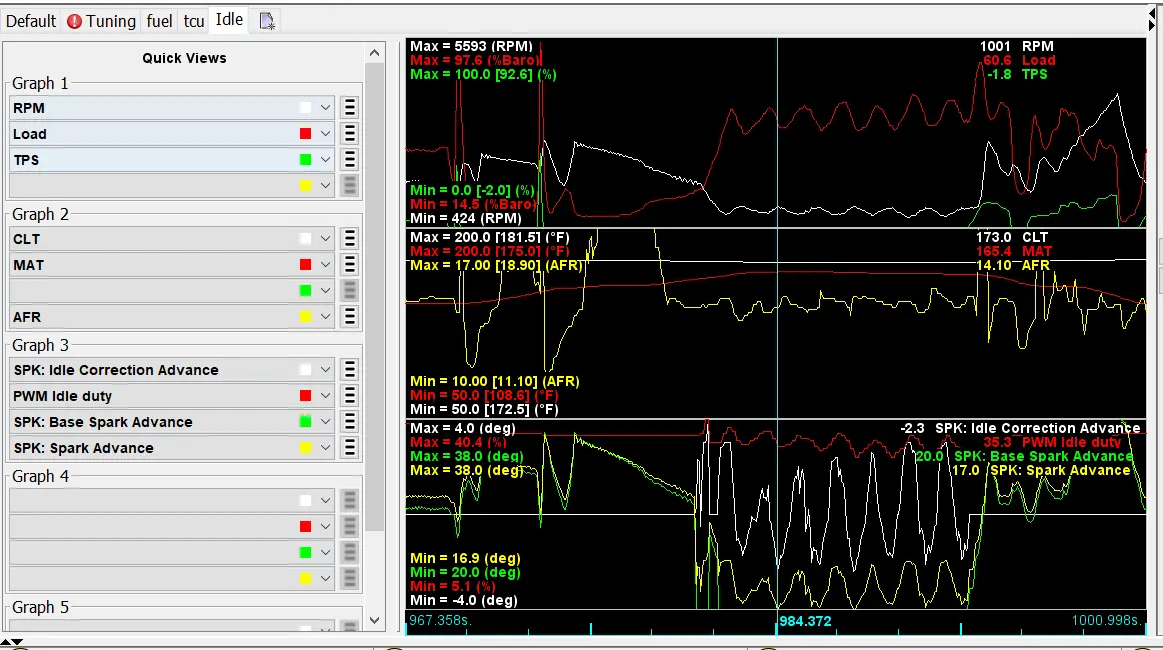This screenshot has height=650, width=1163.
Task: Expand SPK: Base Spark Advance dropdown
Action: point(325,421)
